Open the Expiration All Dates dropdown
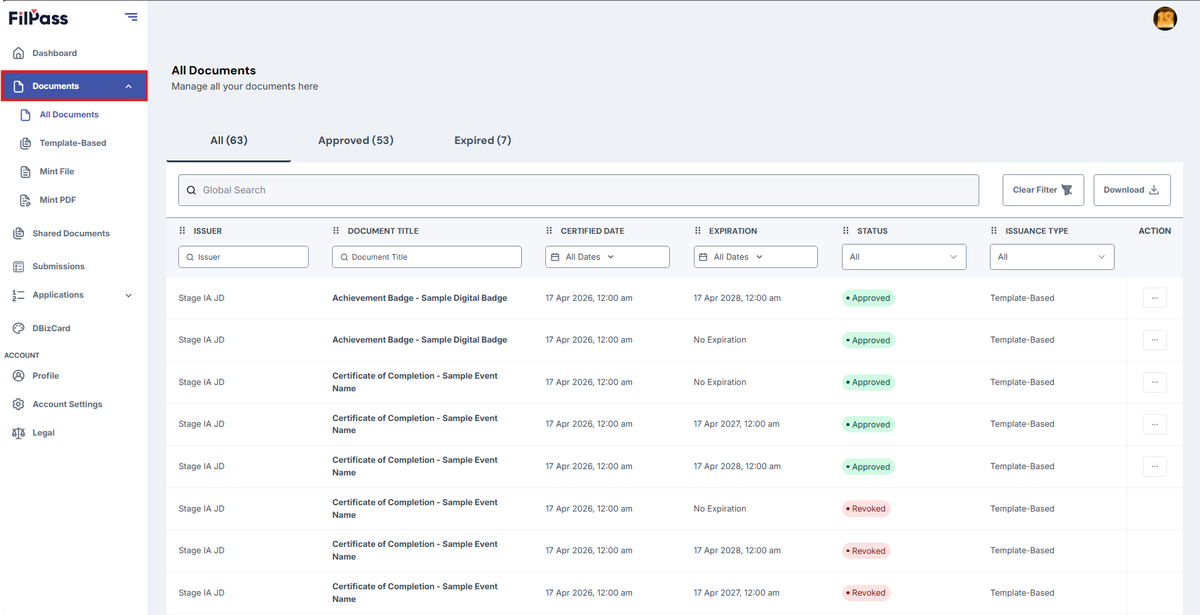This screenshot has width=1200, height=615. coord(756,257)
